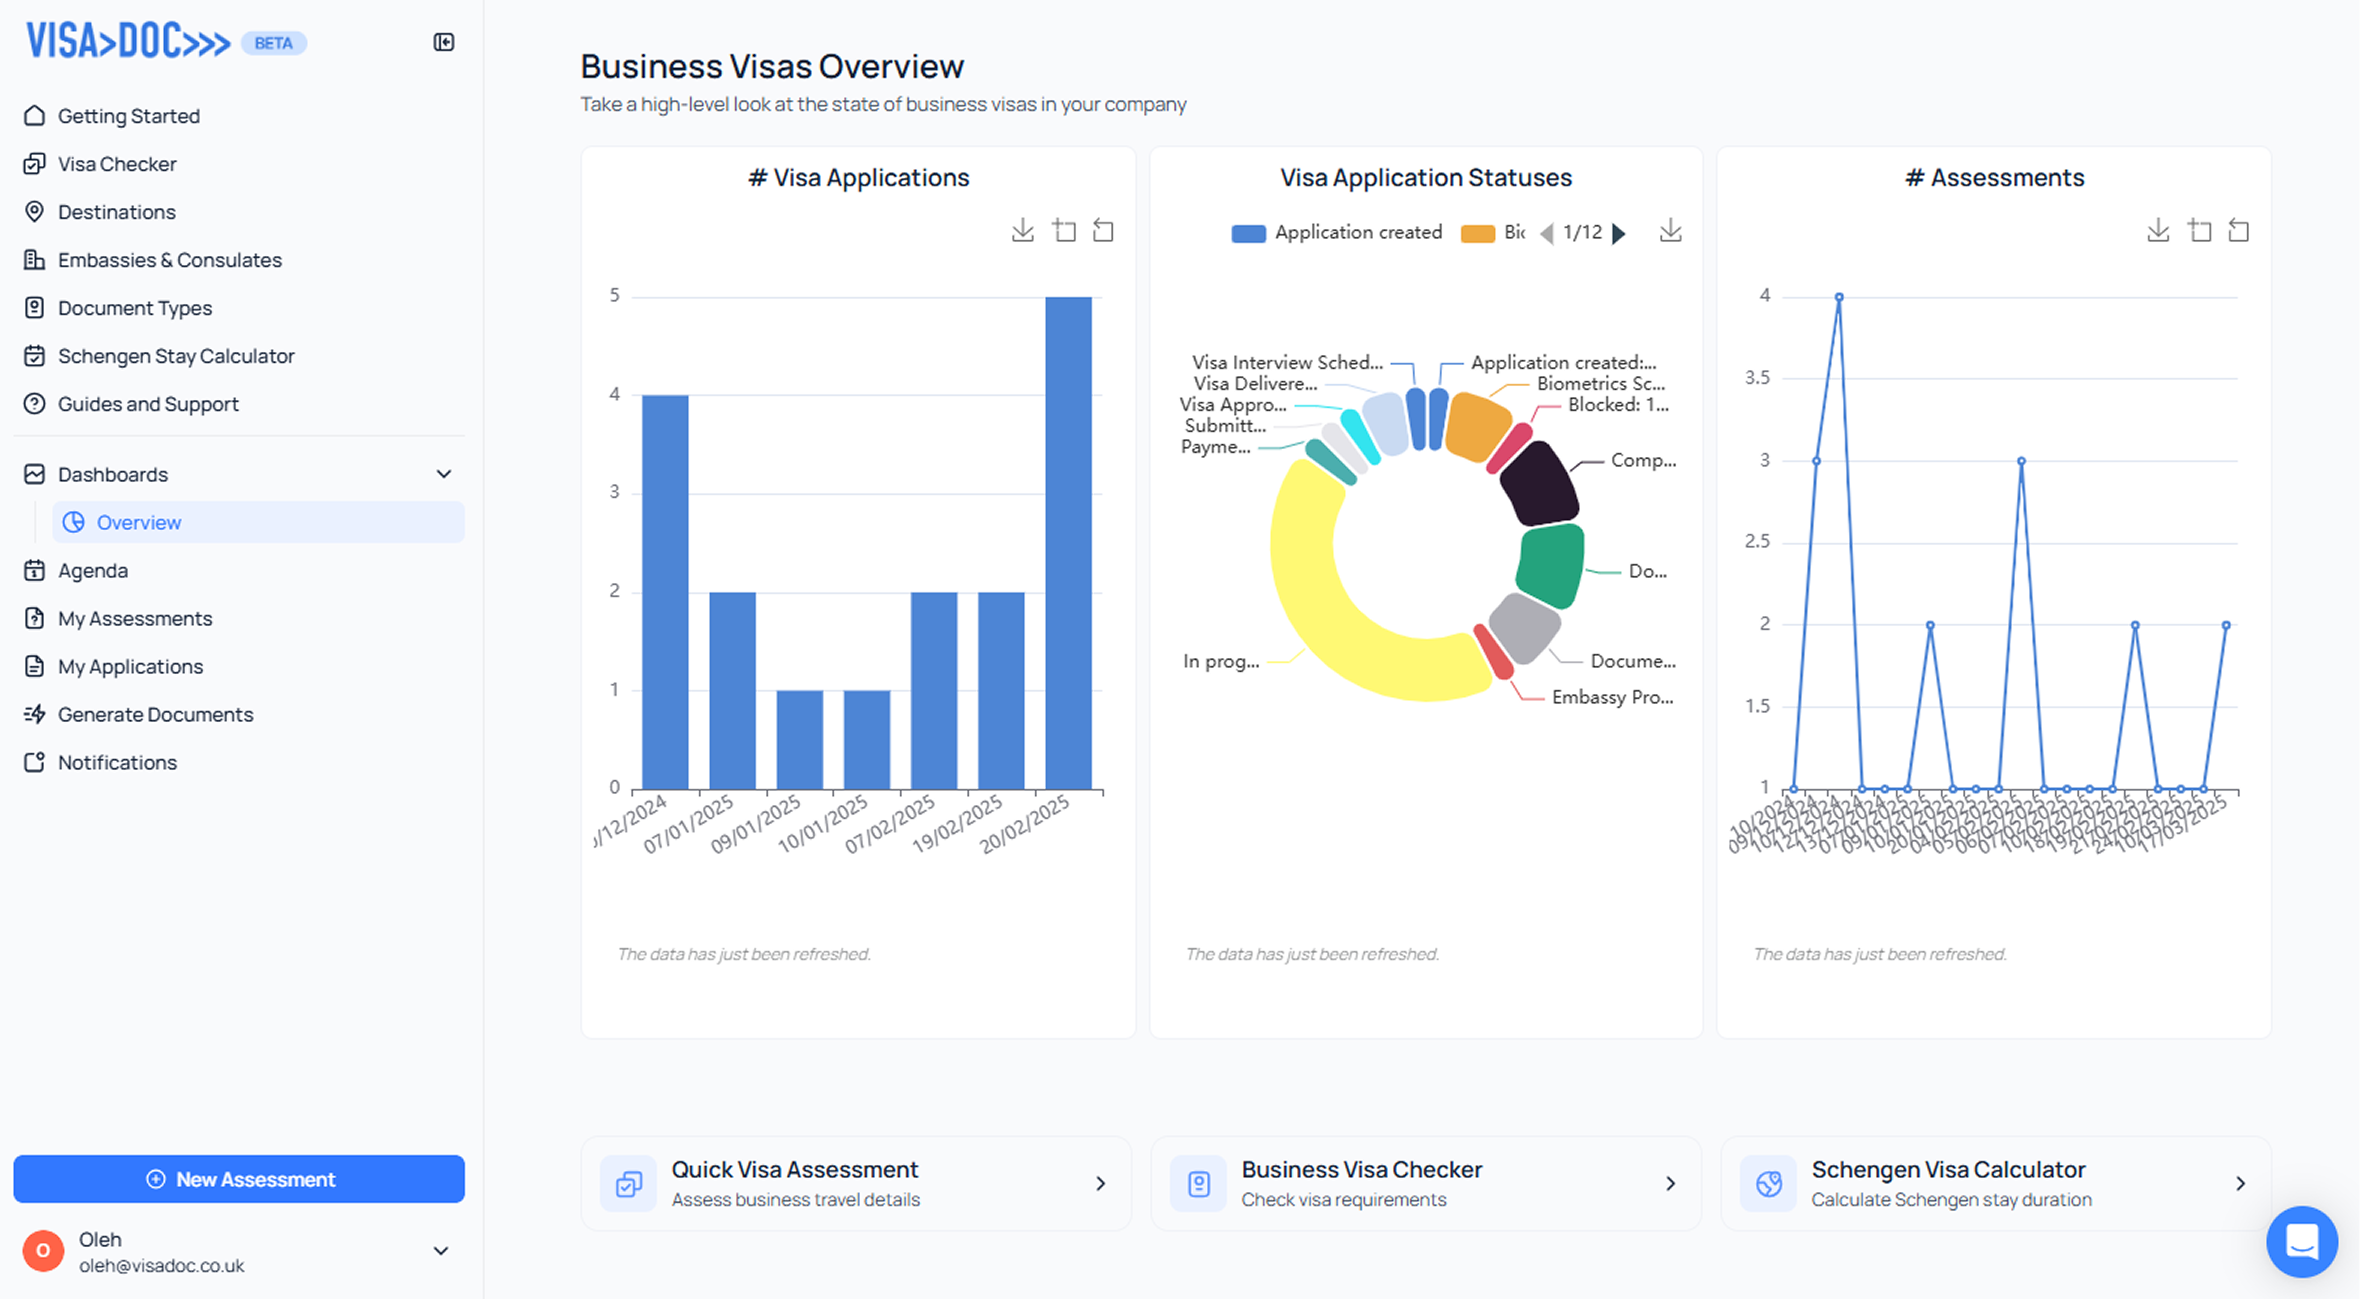Open the Visa Checker menu item
Viewport: 2360px width, 1299px height.
pyautogui.click(x=117, y=164)
